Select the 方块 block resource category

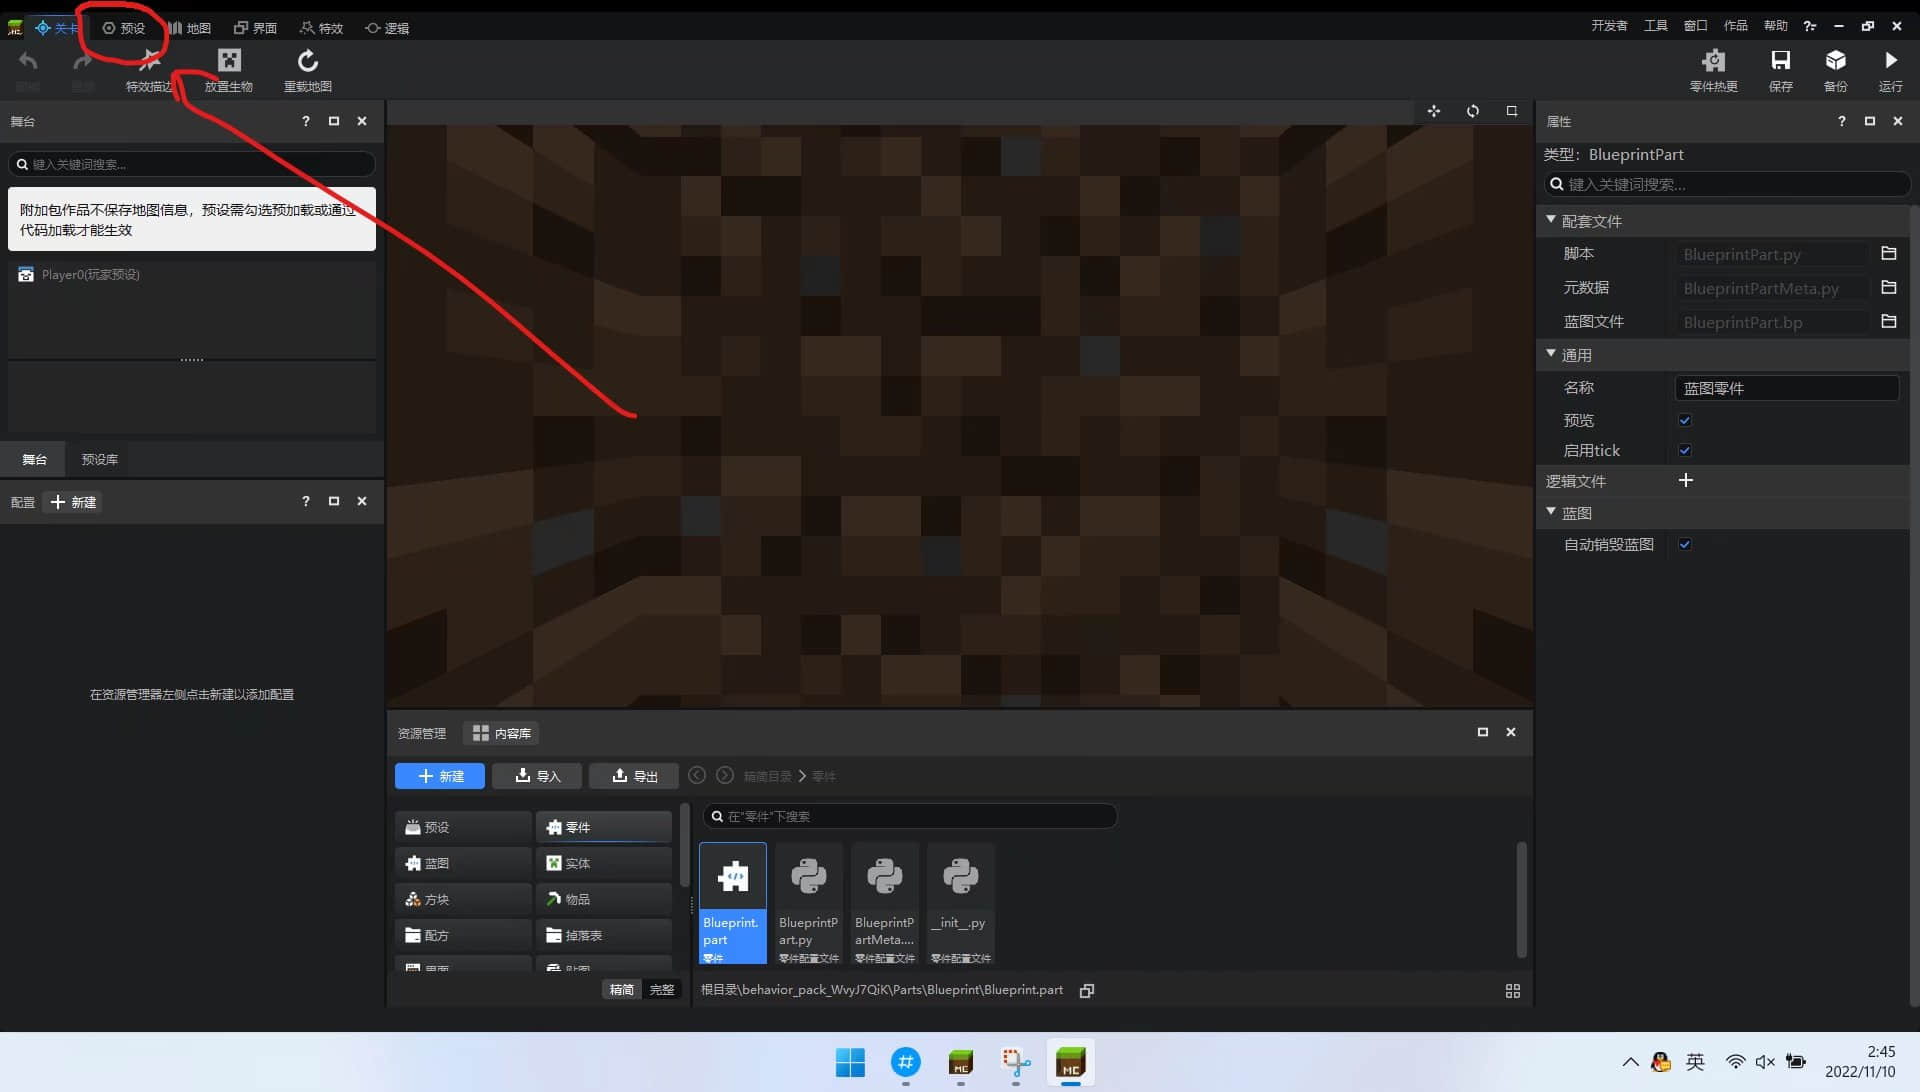pyautogui.click(x=463, y=899)
